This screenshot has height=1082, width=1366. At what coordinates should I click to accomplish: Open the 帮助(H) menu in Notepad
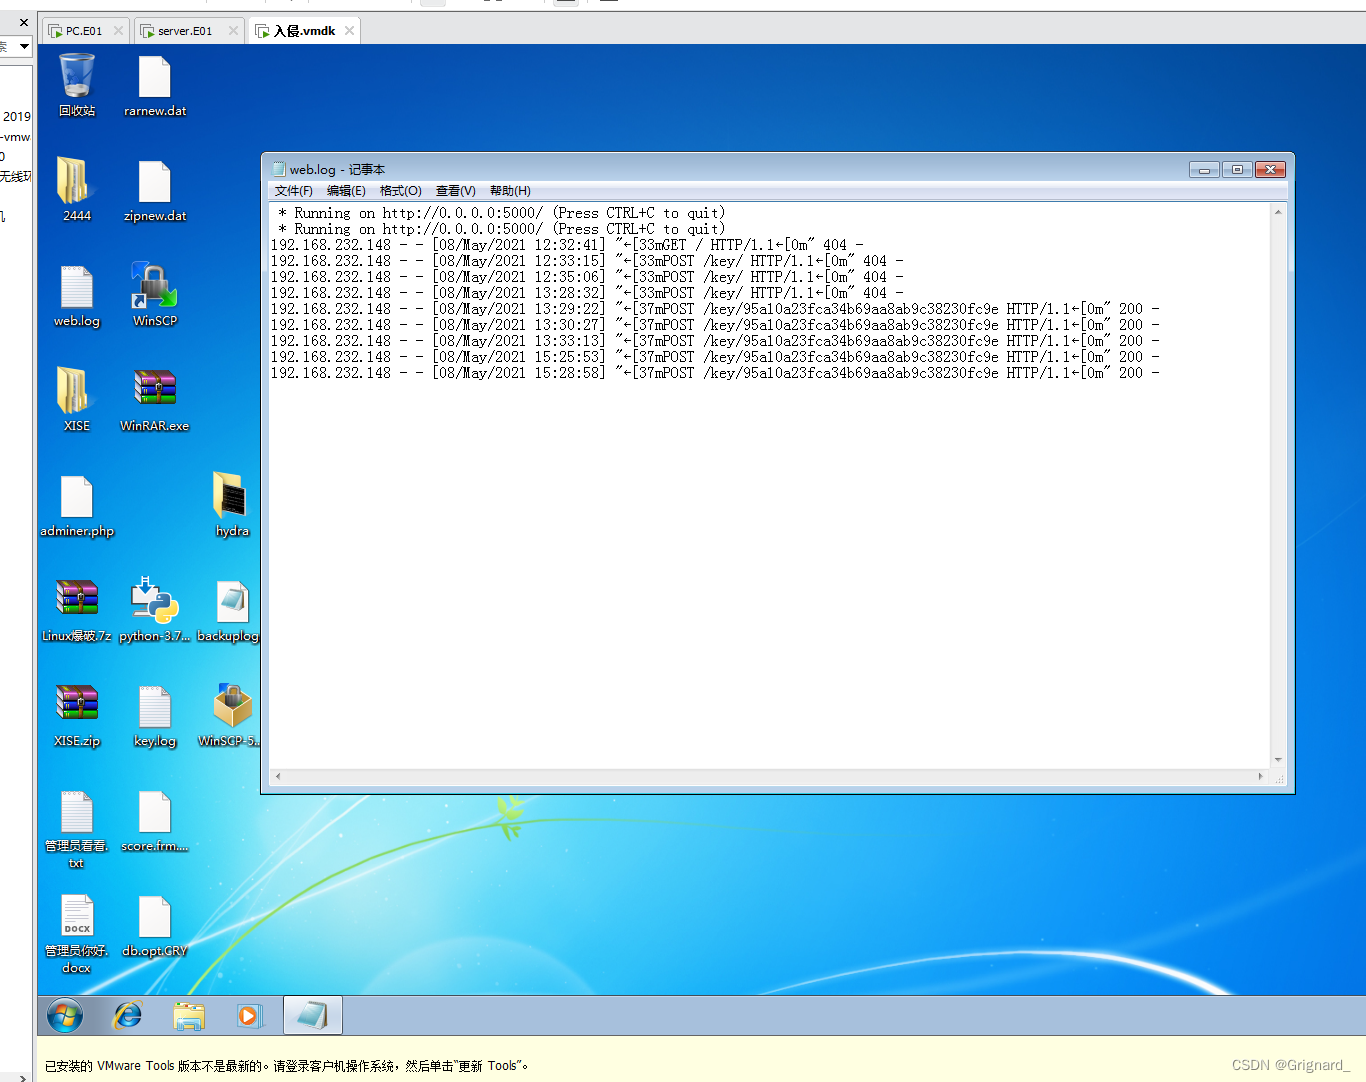pos(510,191)
